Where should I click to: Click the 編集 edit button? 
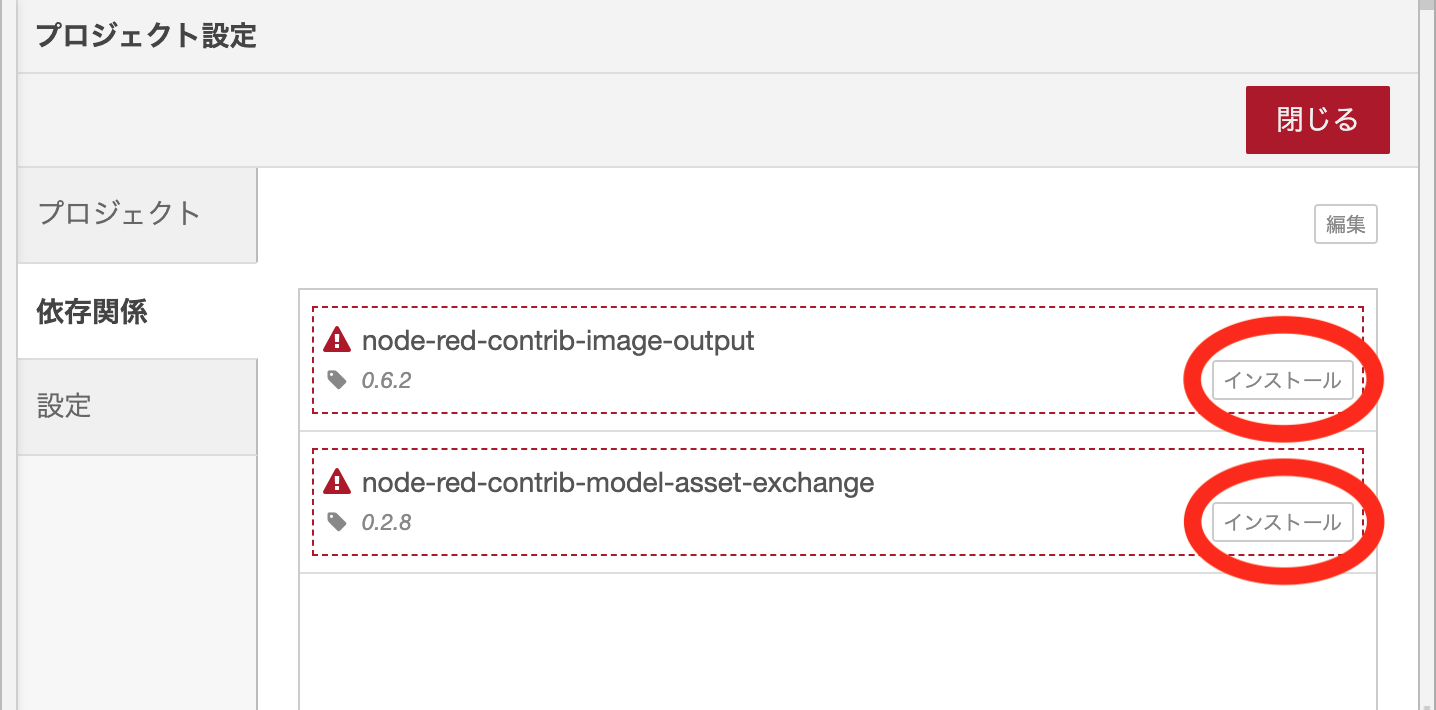[1346, 225]
